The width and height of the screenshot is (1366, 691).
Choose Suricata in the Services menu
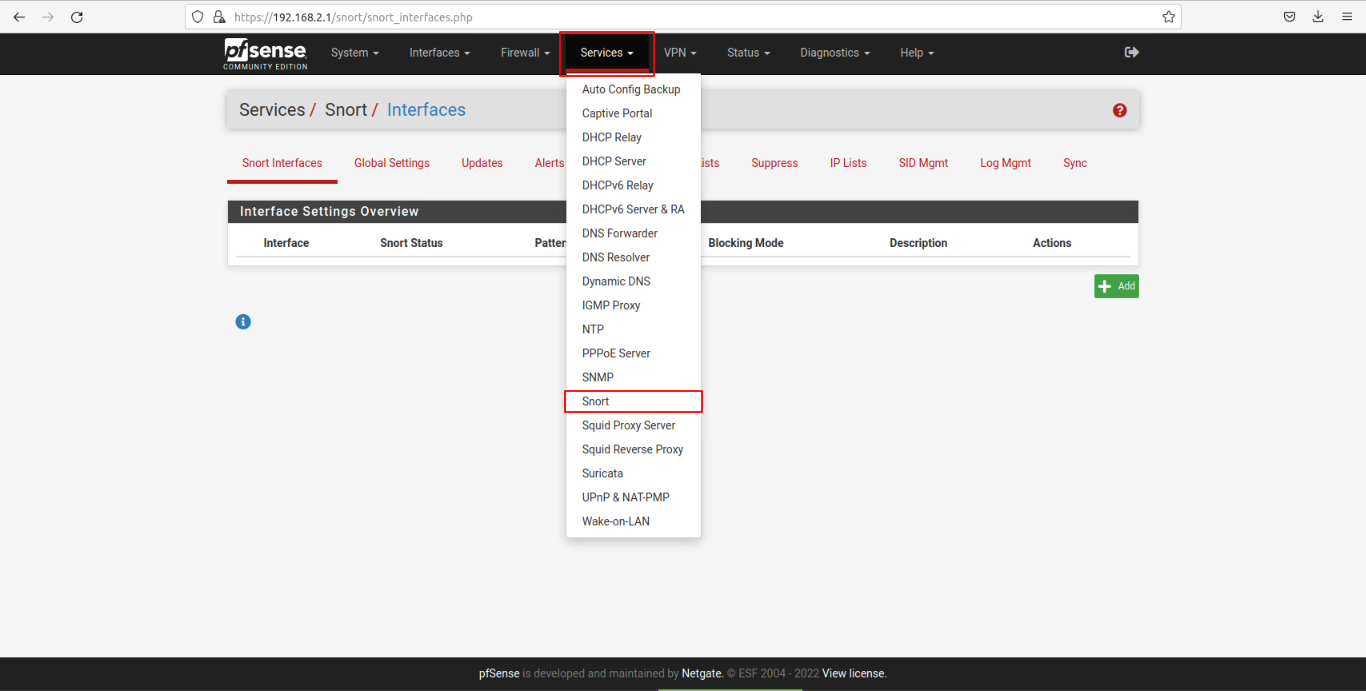[602, 473]
